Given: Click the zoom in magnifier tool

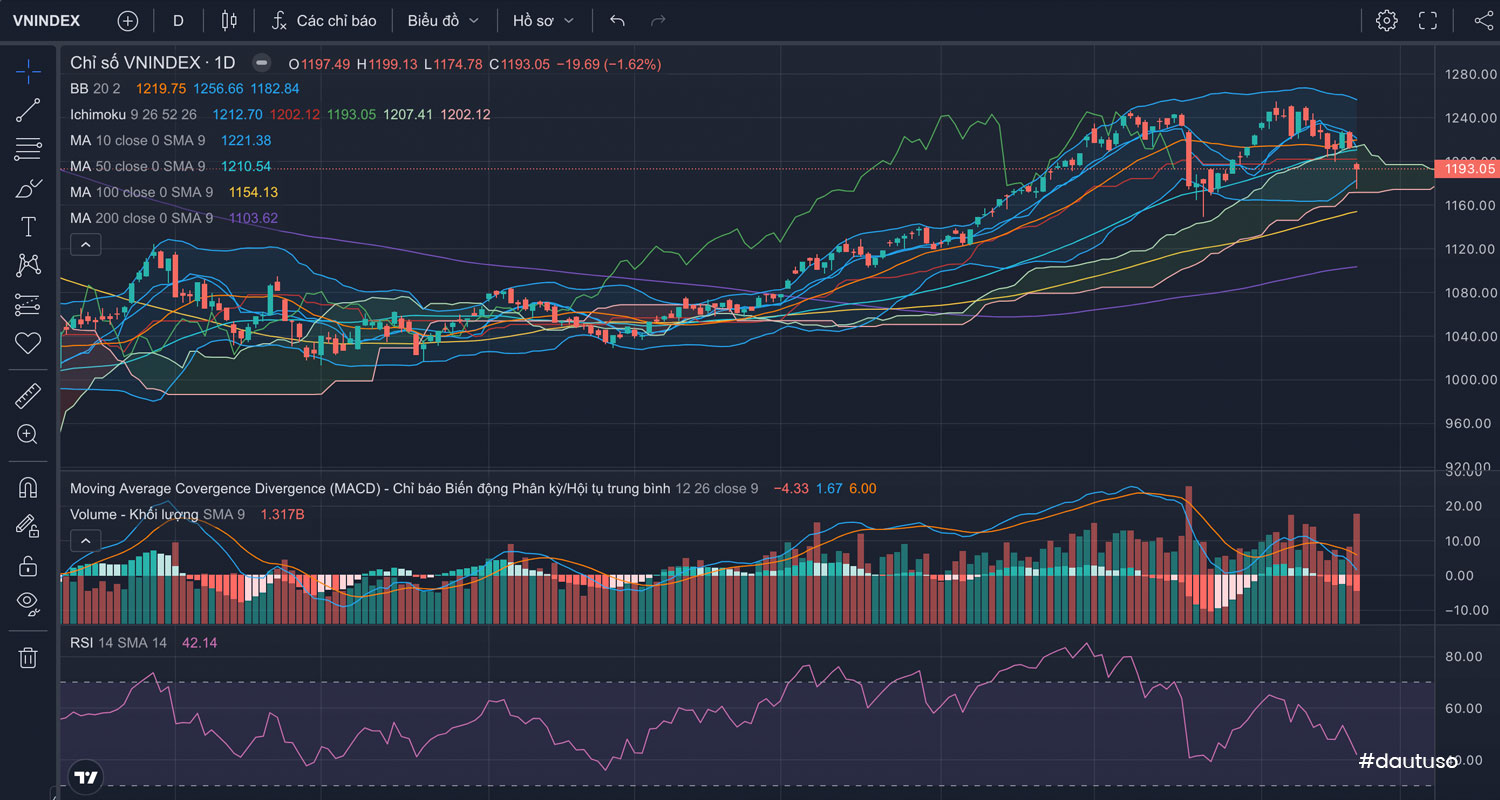Looking at the screenshot, I should pyautogui.click(x=28, y=434).
